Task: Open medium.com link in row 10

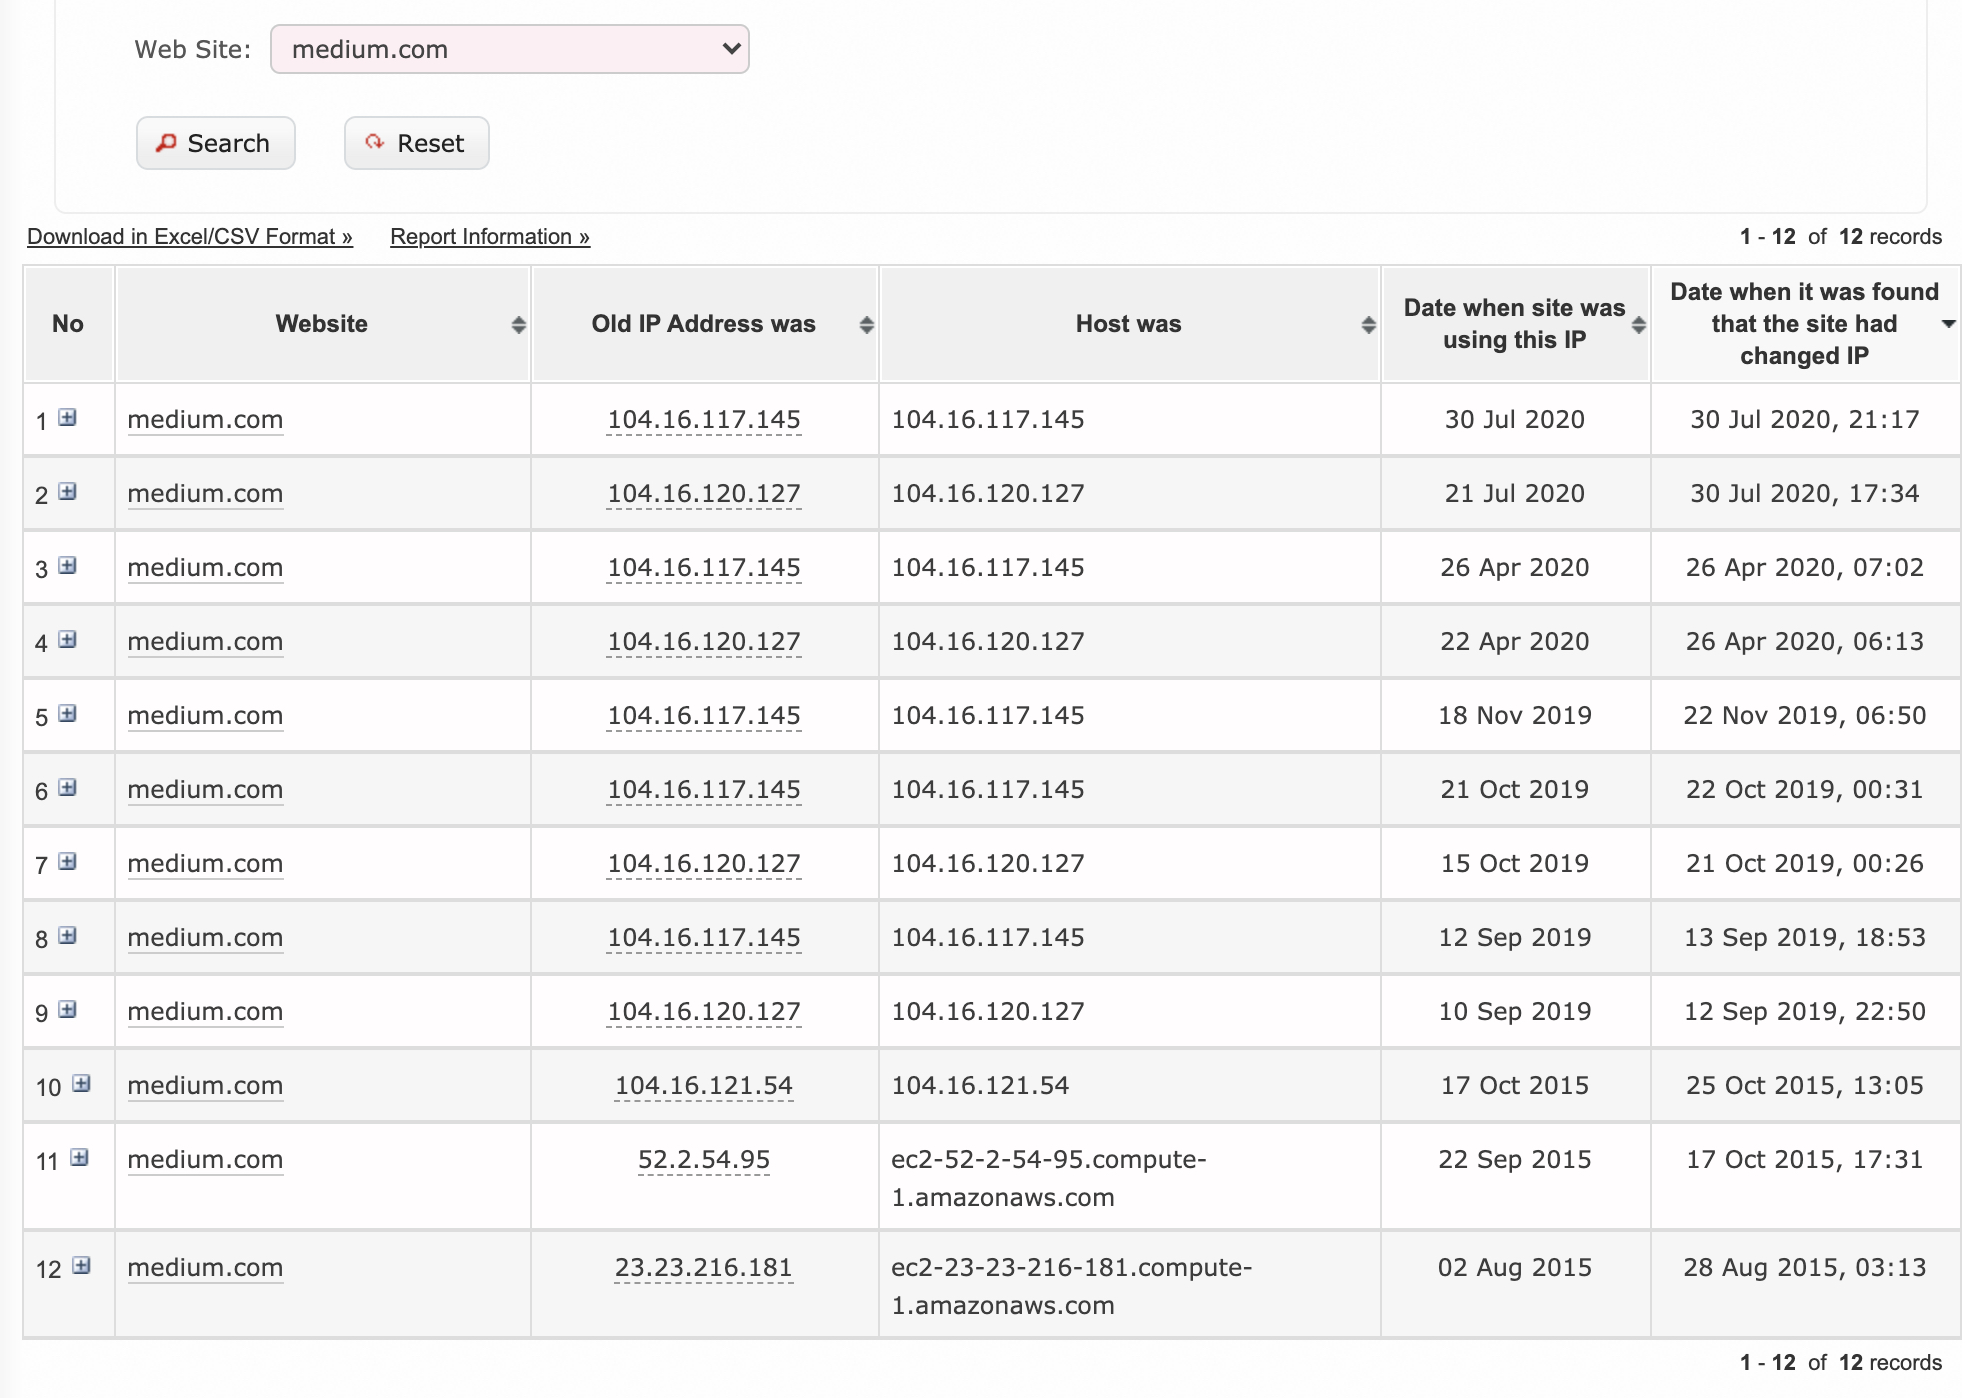Action: coord(205,1086)
